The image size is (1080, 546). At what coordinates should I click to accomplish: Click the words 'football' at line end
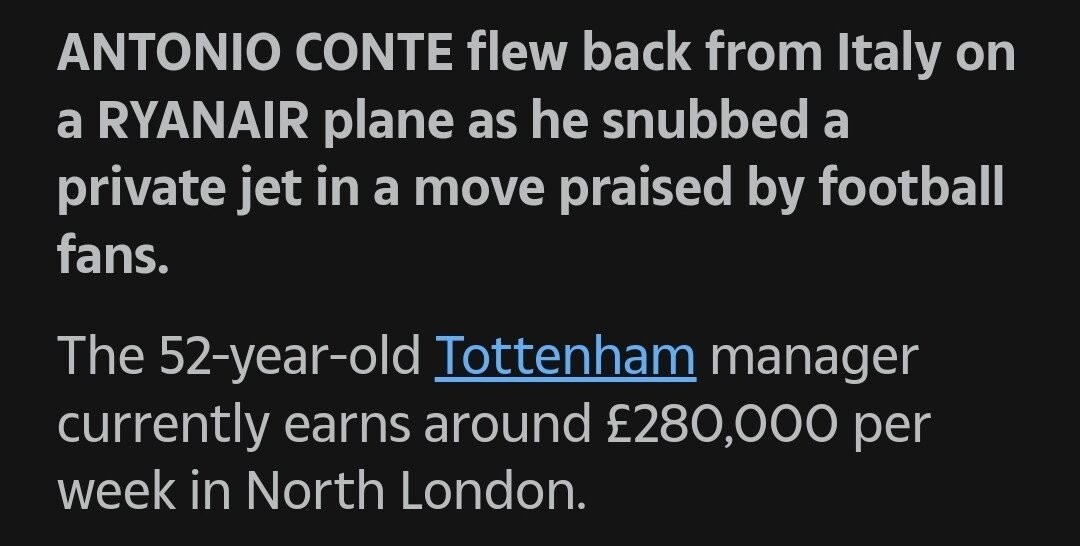(x=908, y=191)
